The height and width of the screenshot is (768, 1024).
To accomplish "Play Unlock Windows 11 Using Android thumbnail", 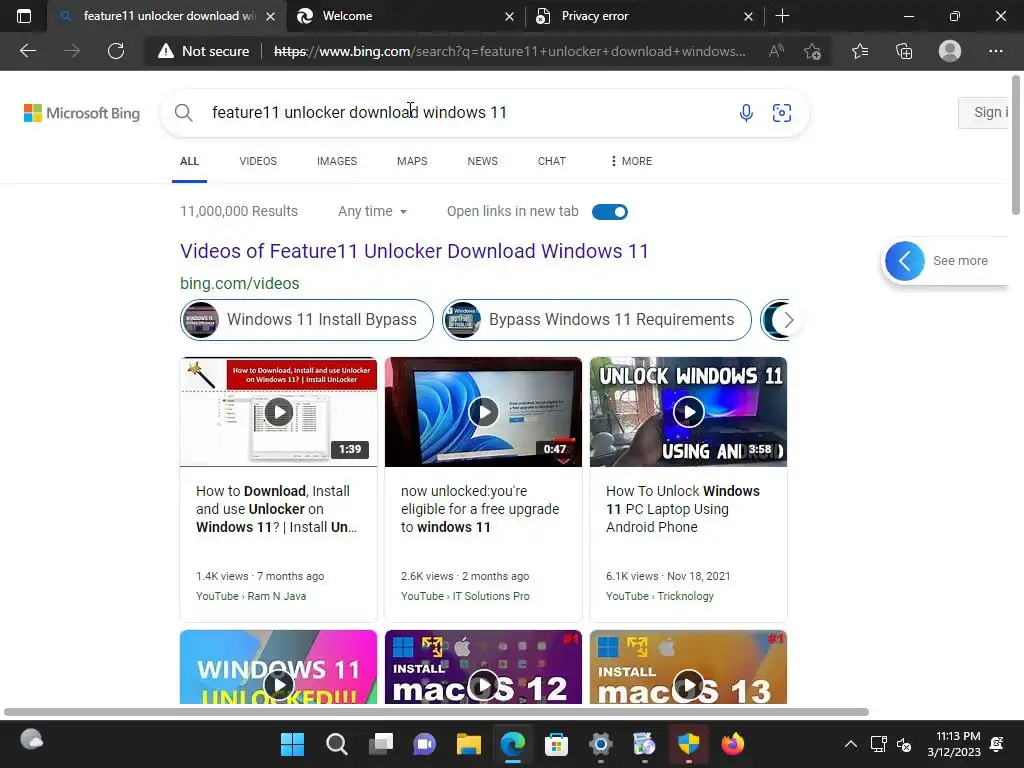I will click(688, 411).
